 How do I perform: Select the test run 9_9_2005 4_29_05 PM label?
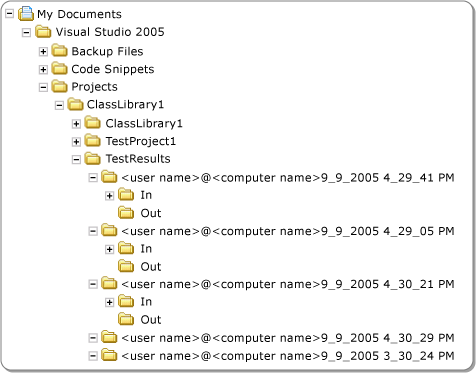point(288,231)
